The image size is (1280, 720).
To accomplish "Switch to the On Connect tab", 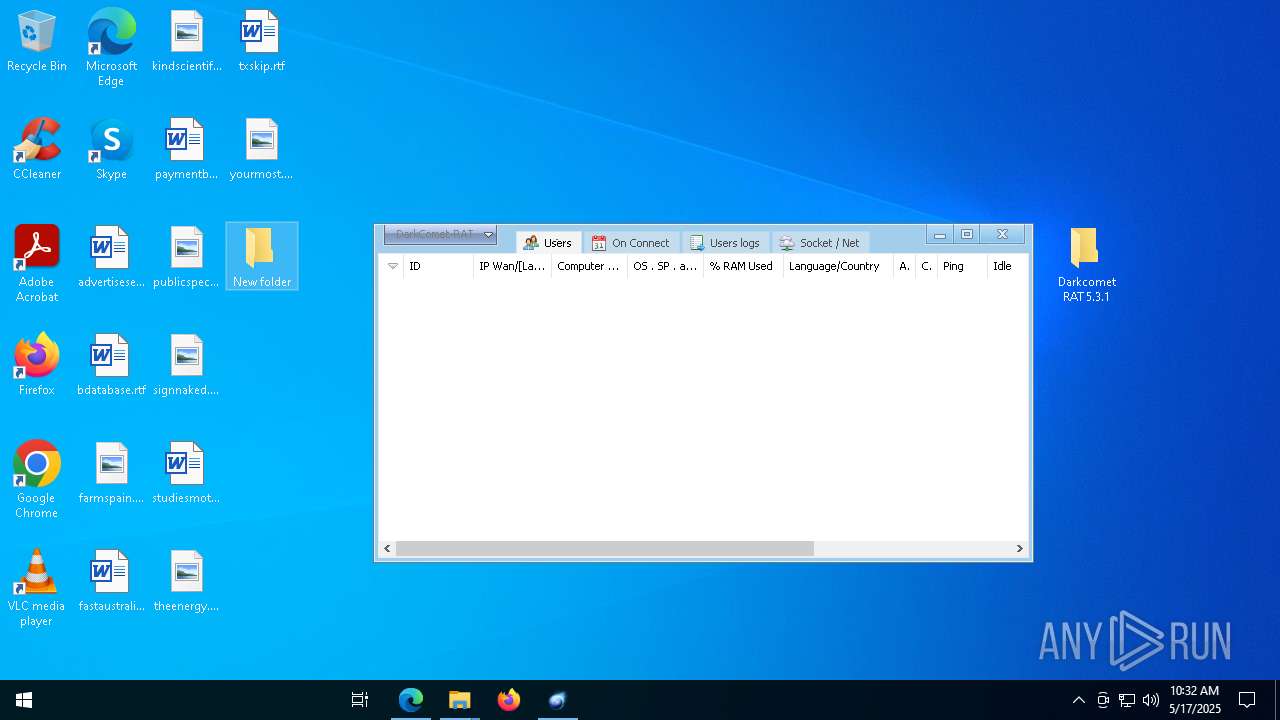I will coord(631,243).
